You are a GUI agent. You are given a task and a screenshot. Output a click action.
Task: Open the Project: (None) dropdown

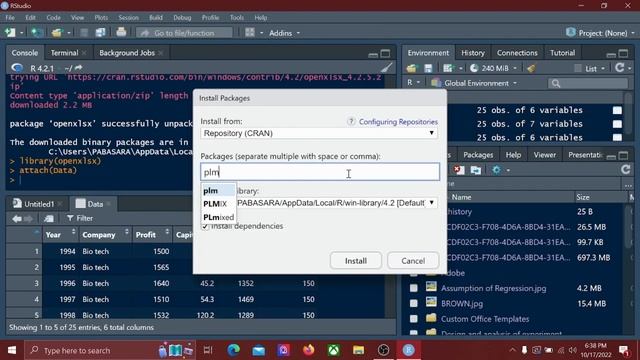pos(600,33)
